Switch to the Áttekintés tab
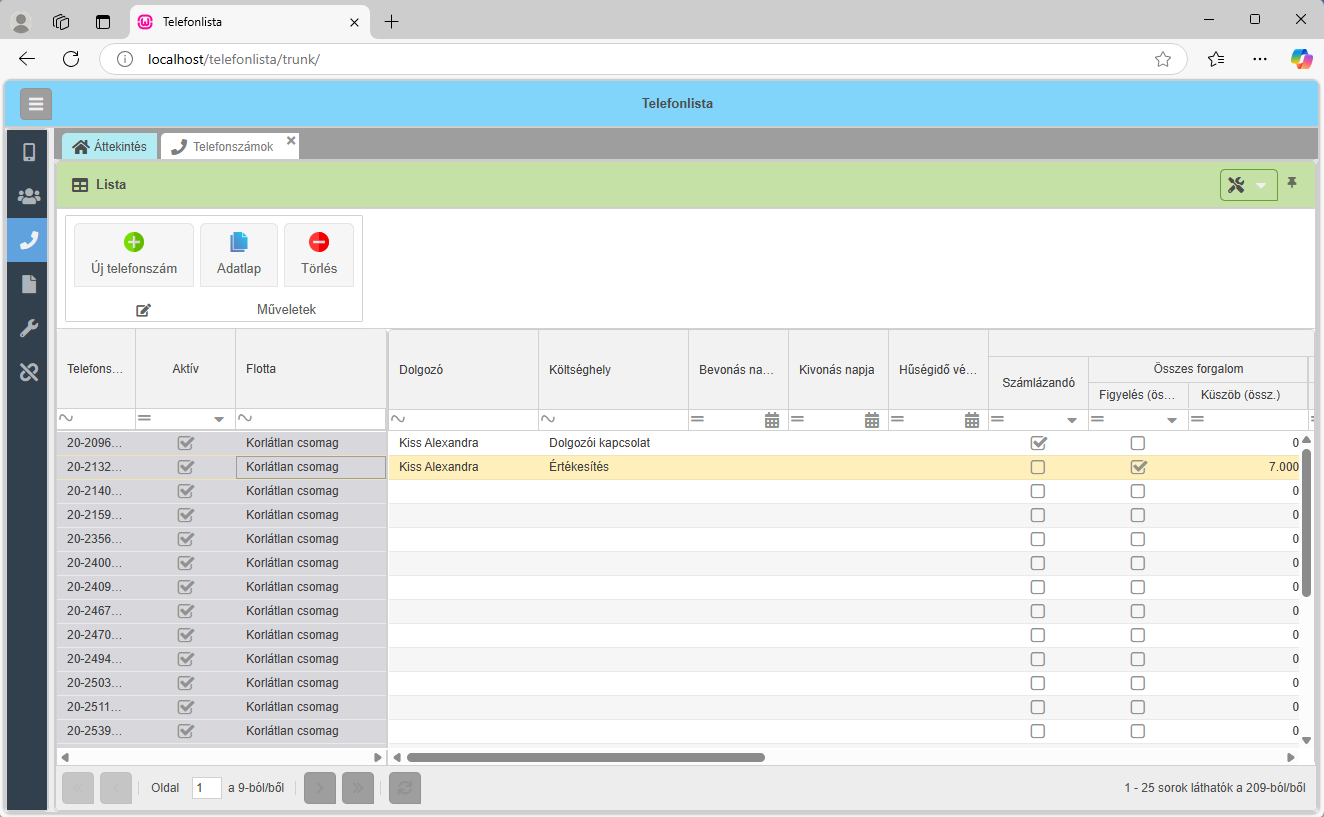Viewport: 1324px width, 817px height. [110, 147]
